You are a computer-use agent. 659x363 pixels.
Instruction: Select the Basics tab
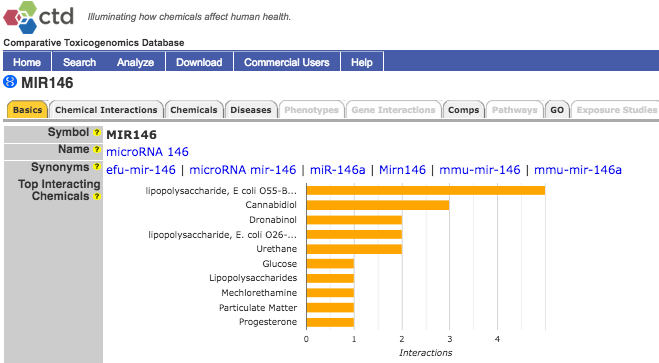click(x=27, y=110)
